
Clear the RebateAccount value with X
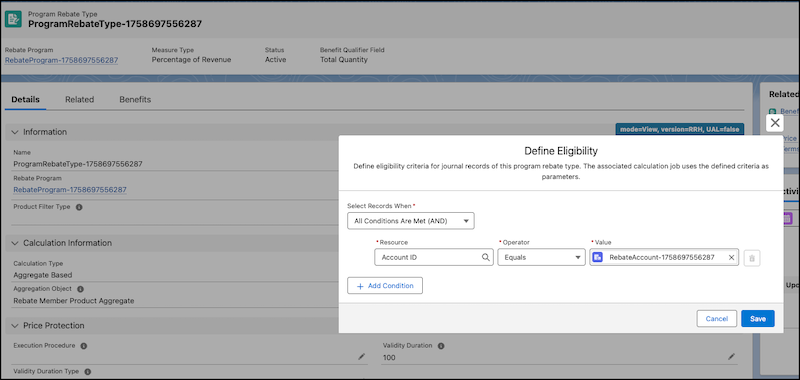coord(731,258)
